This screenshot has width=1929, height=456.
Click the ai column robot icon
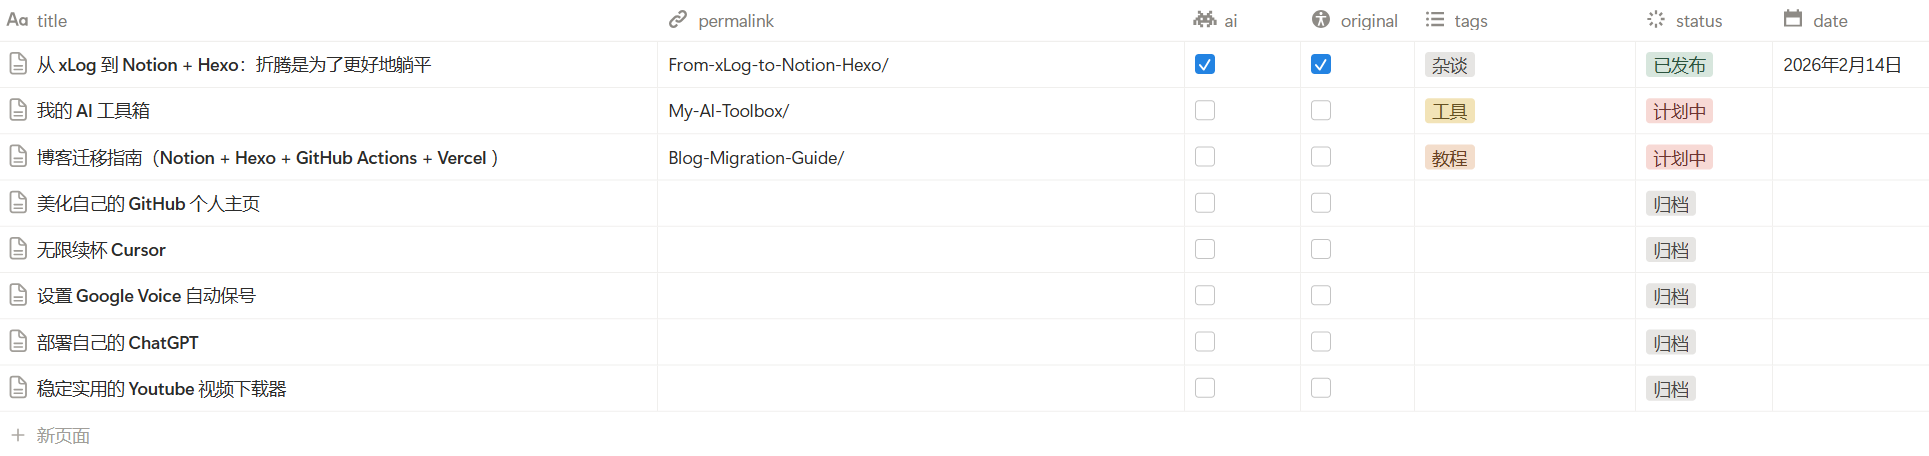1205,20
